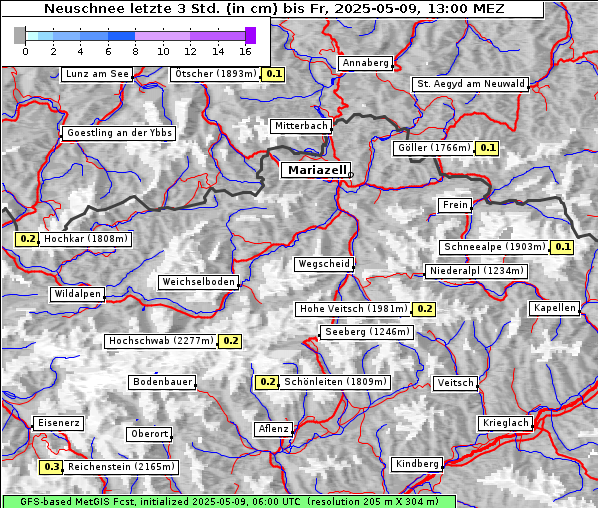Click the Frein label
598x508 pixels.
click(x=455, y=205)
